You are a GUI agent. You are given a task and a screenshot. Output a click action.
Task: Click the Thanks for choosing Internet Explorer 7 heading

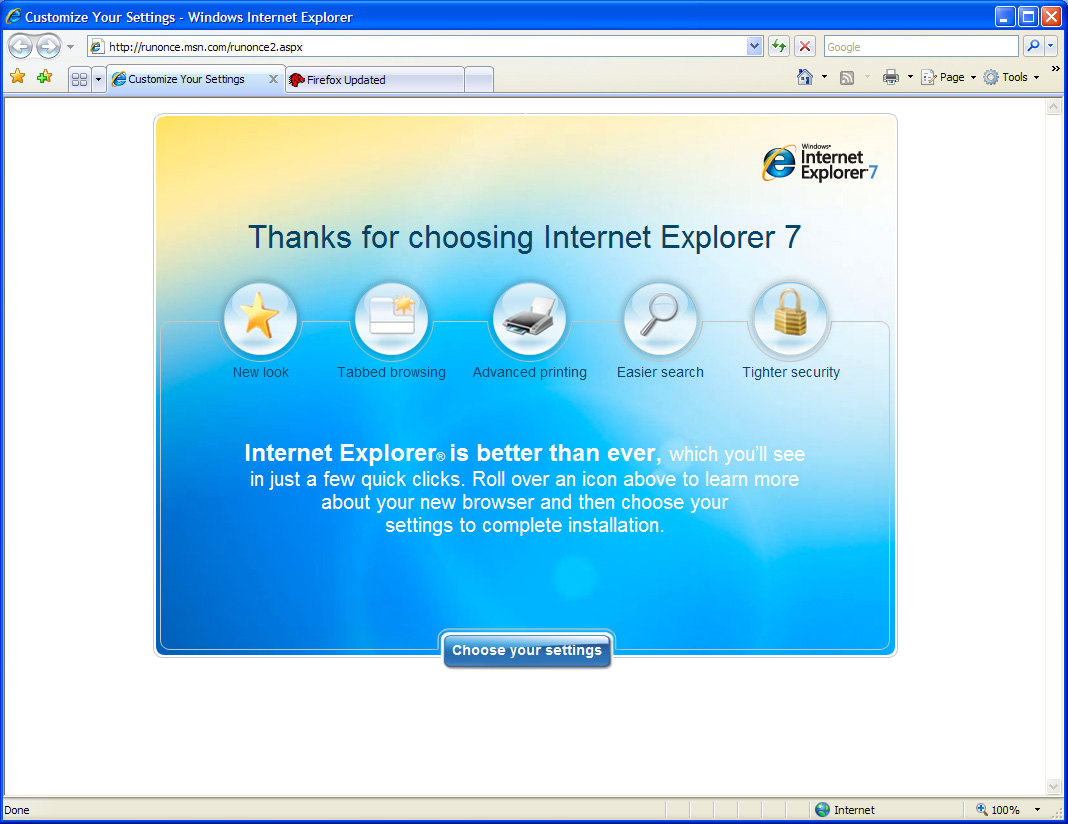[524, 238]
